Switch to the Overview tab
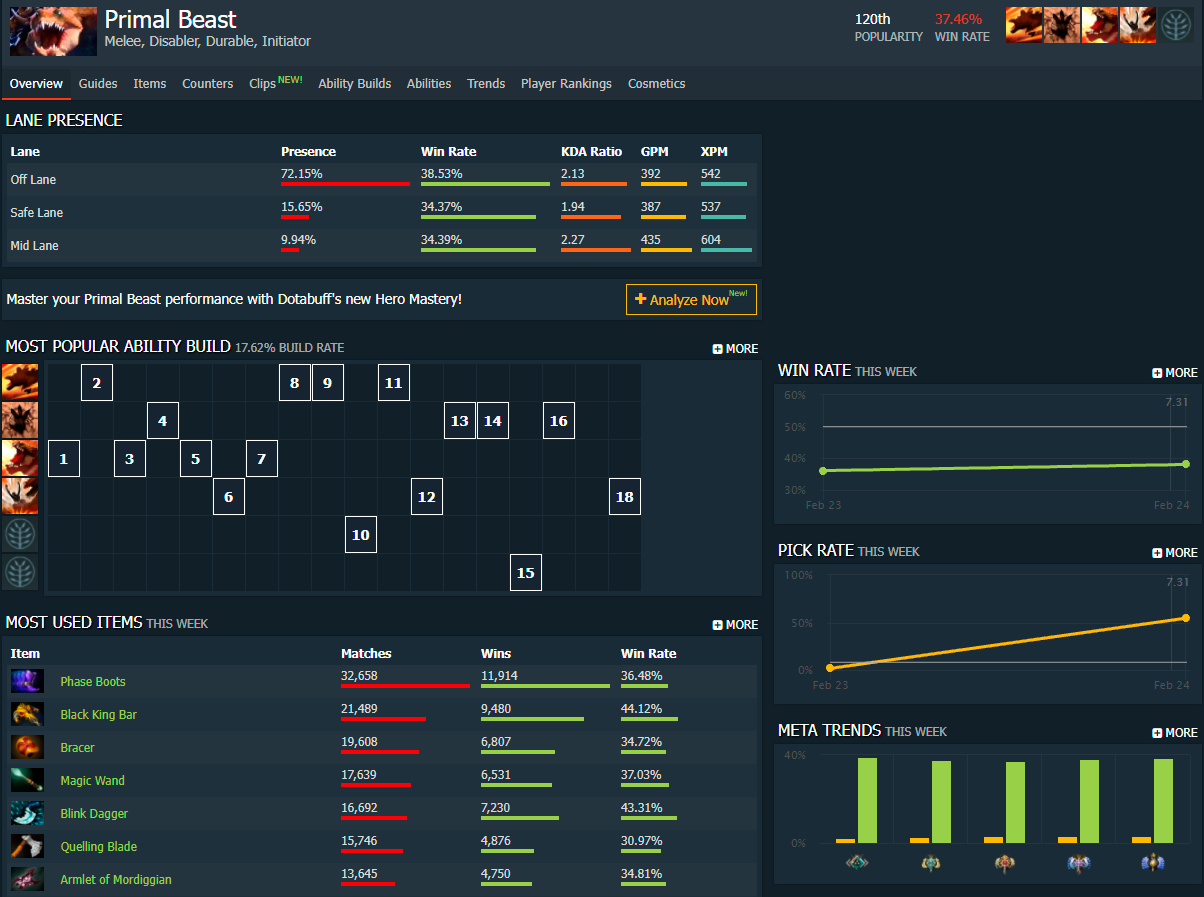 pyautogui.click(x=36, y=84)
